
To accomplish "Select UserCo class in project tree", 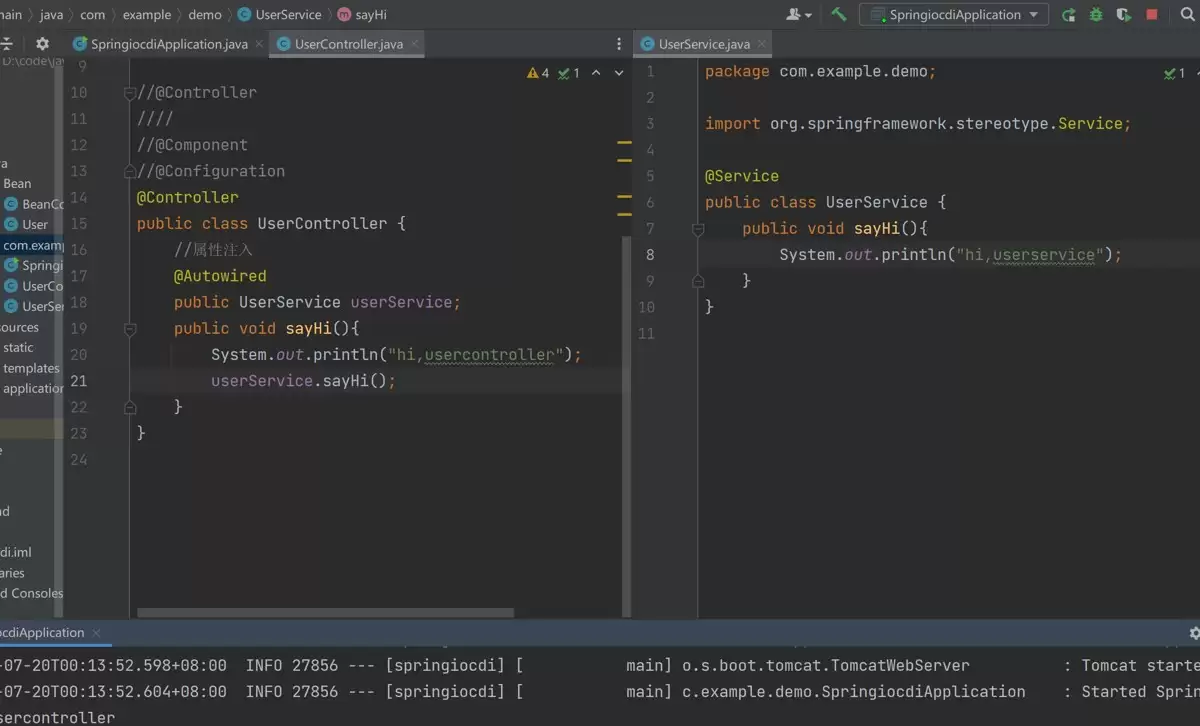I will (x=33, y=286).
